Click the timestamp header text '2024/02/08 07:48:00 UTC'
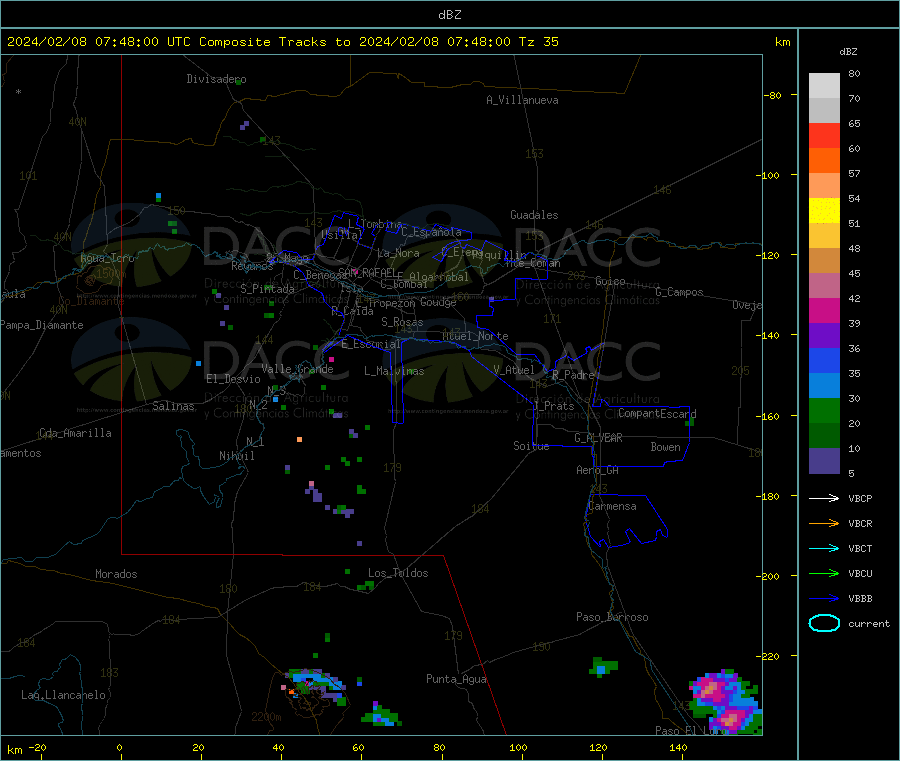900x761 pixels. click(98, 42)
